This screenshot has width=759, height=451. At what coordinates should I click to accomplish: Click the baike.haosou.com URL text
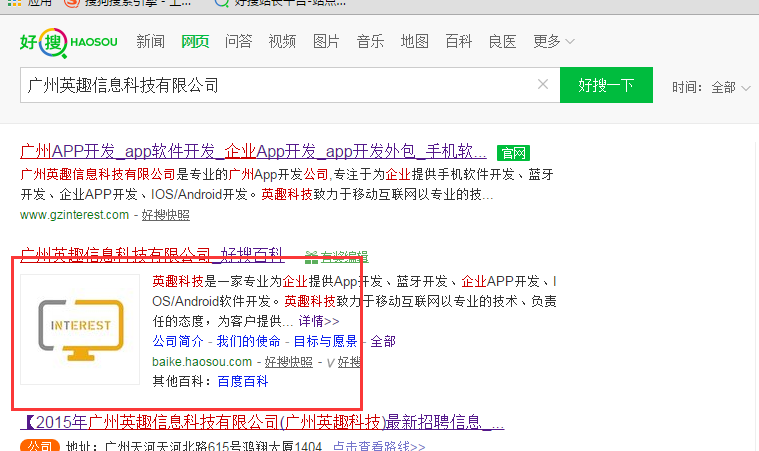[x=202, y=362]
